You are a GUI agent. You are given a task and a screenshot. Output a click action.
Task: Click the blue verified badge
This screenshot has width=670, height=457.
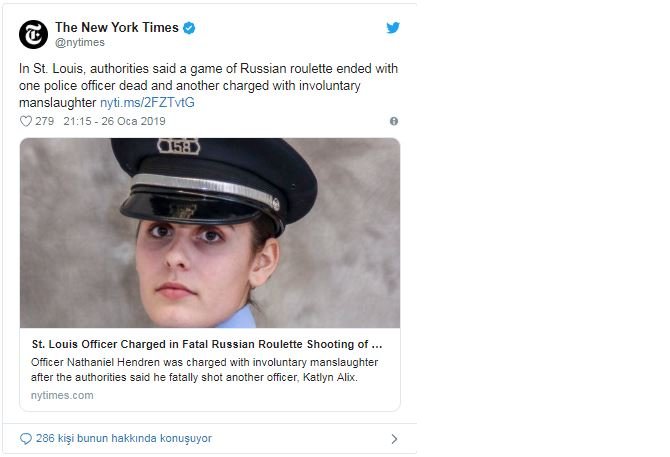click(189, 28)
